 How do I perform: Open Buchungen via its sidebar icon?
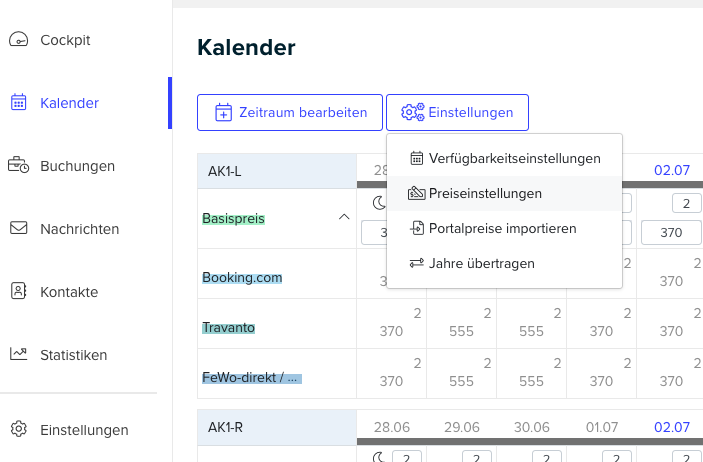click(18, 166)
